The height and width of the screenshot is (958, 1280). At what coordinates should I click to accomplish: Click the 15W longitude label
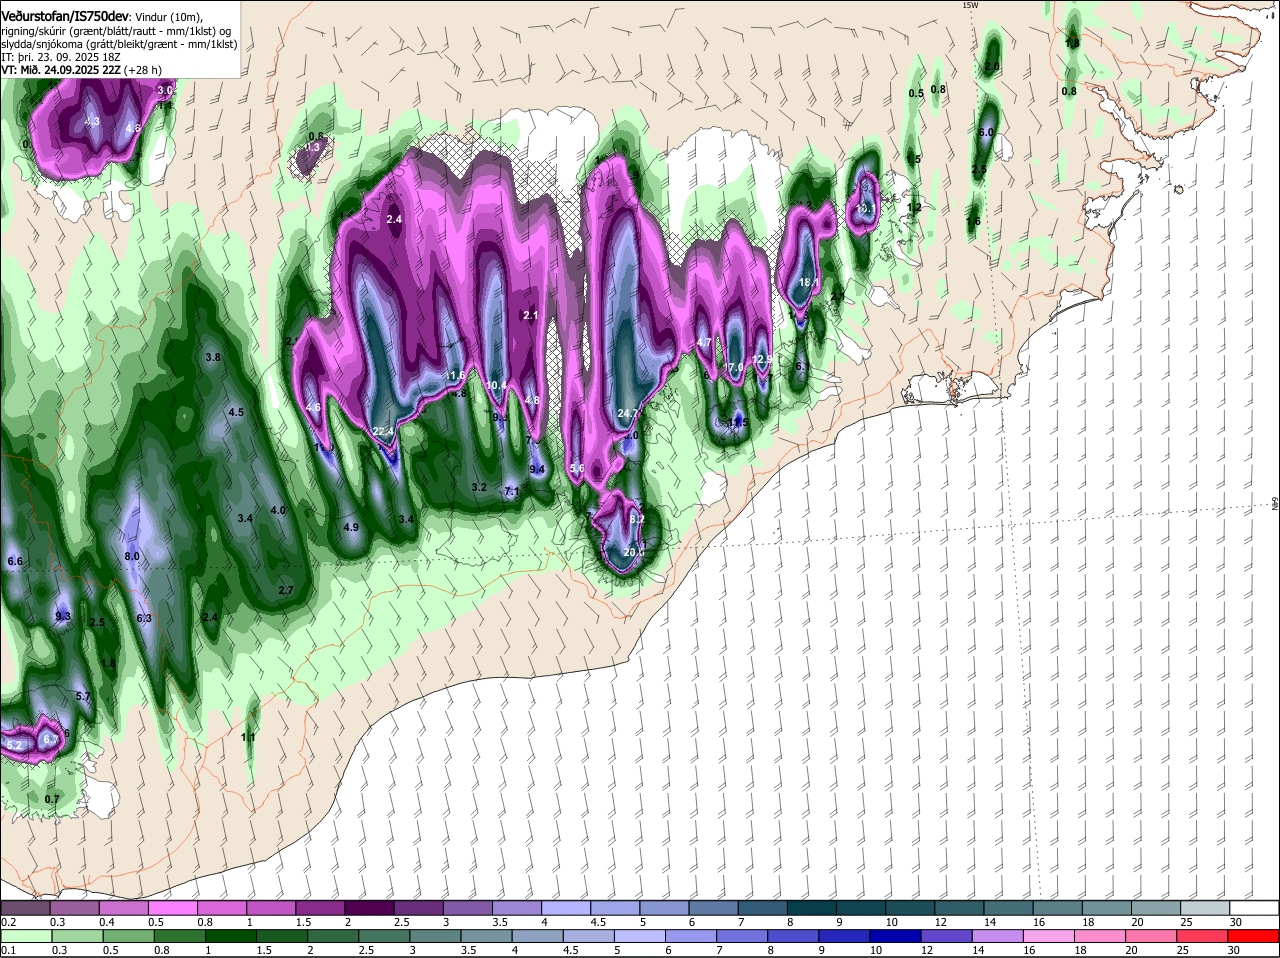tap(969, 5)
